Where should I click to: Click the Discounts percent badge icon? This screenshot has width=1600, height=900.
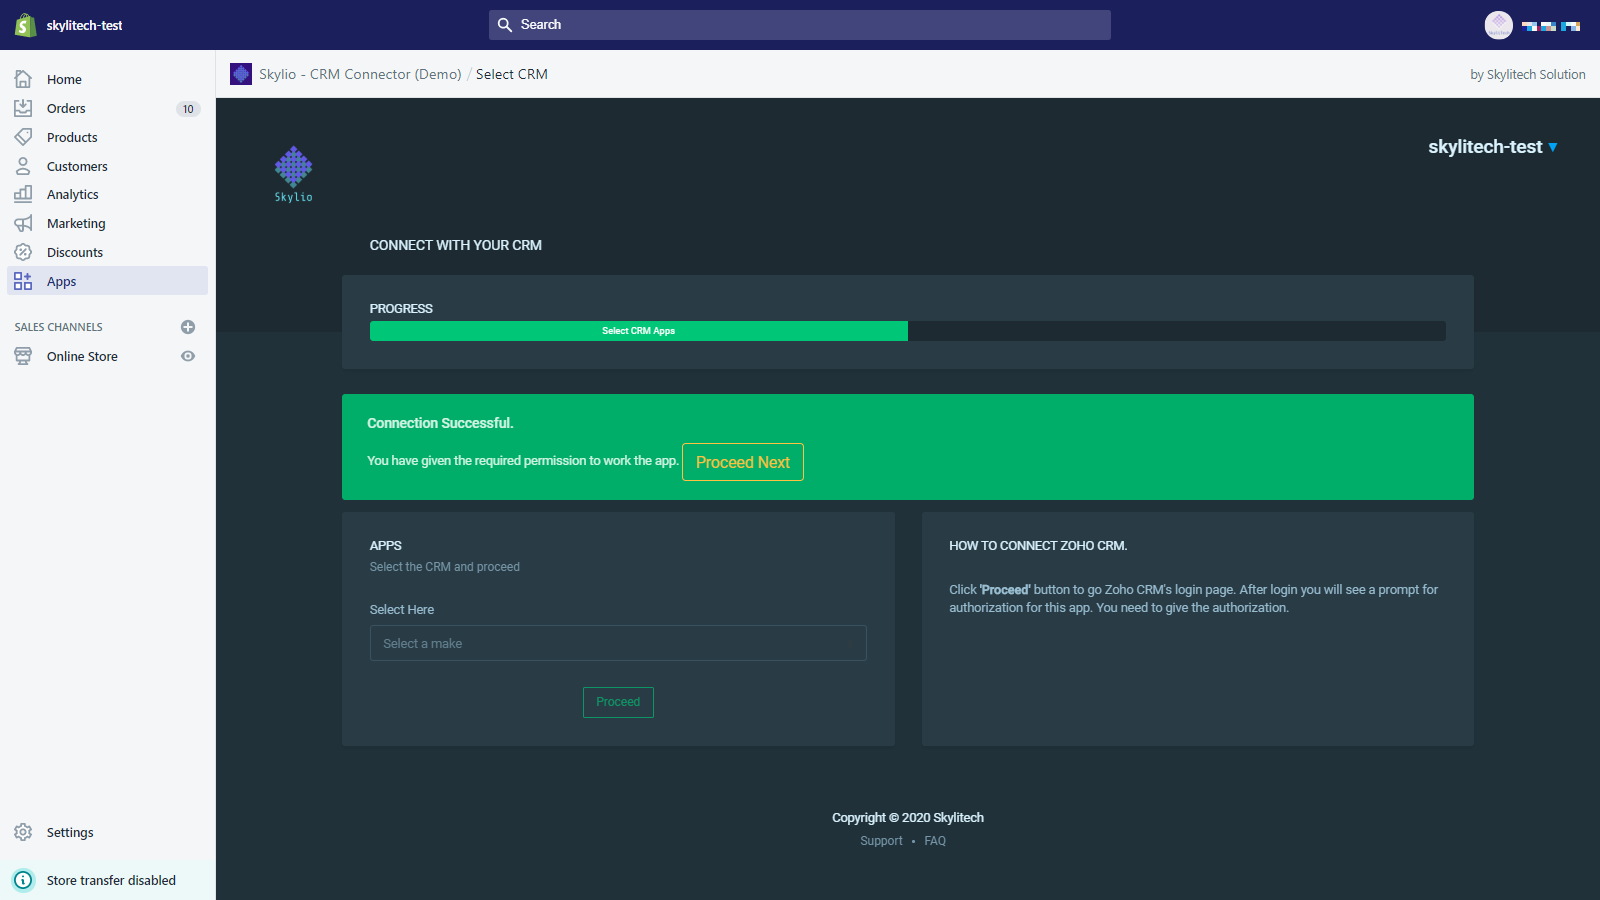[x=23, y=252]
